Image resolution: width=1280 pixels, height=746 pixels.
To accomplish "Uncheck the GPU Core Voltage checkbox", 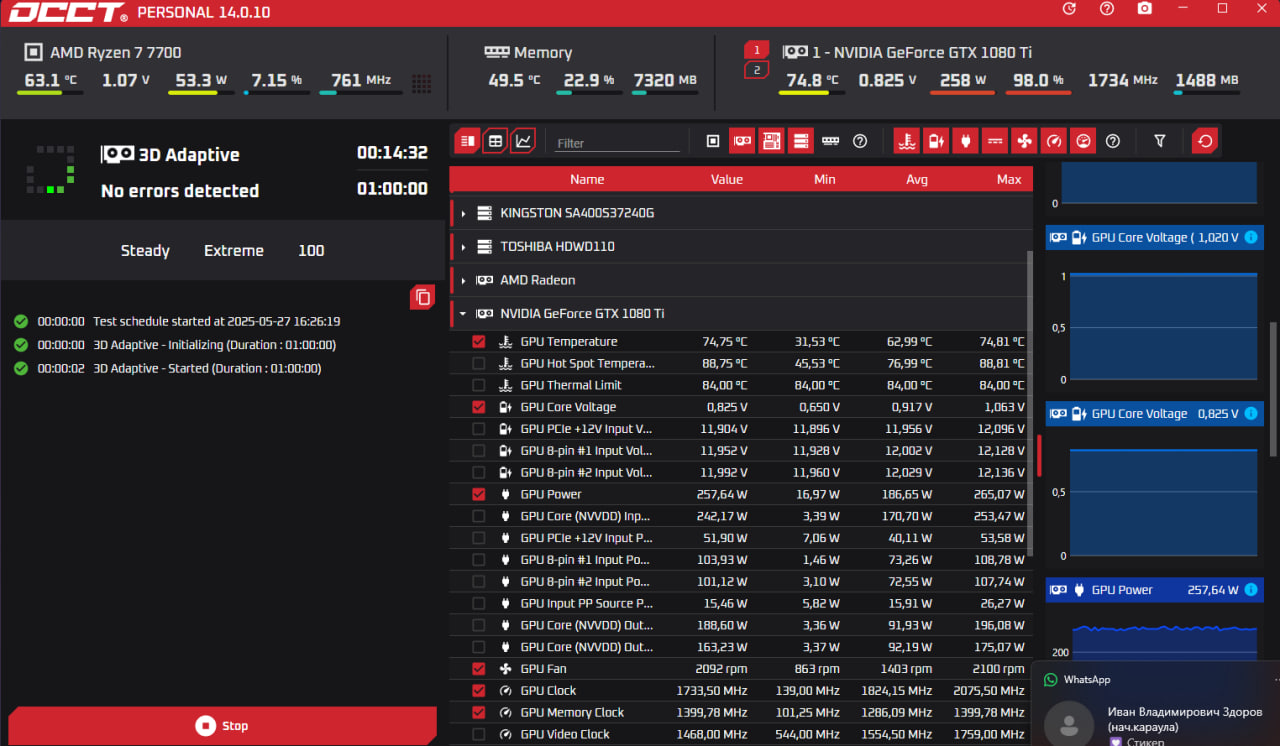I will (x=478, y=407).
